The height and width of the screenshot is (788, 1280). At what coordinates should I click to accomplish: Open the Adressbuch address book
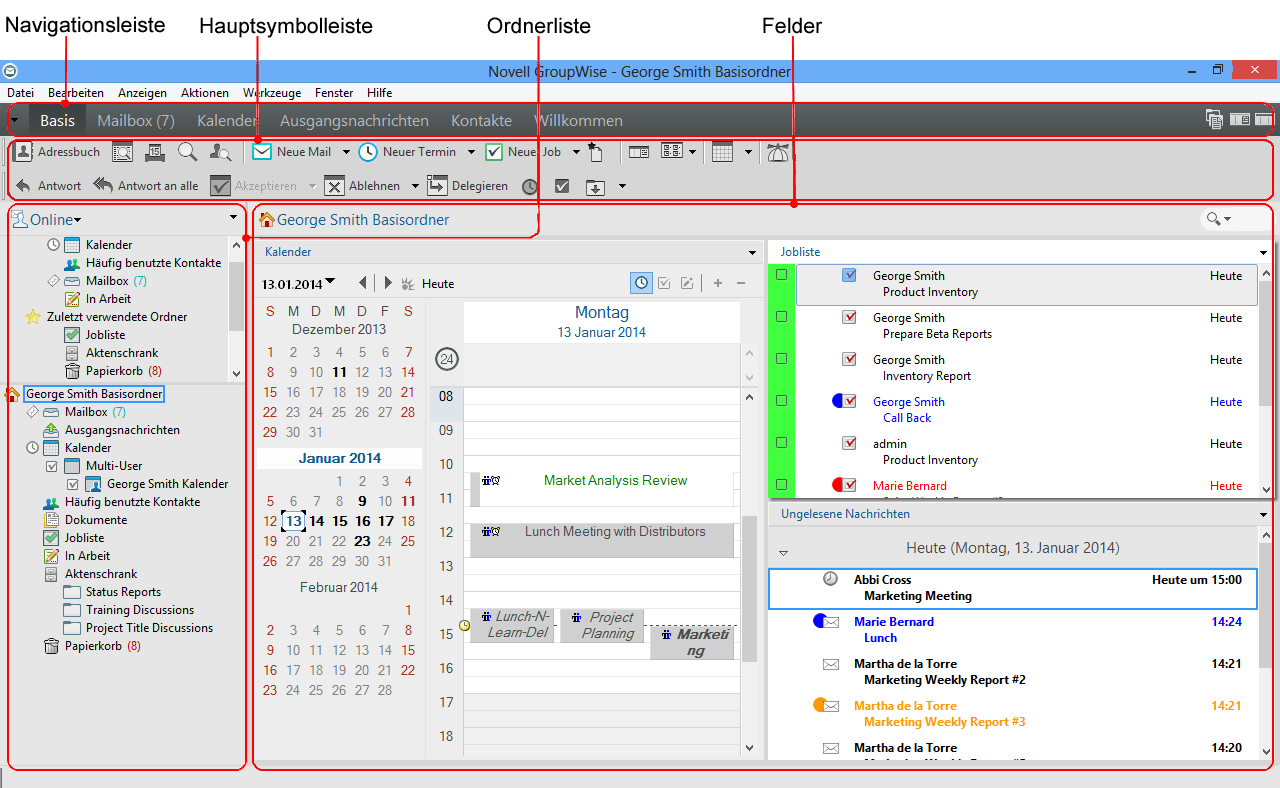point(57,152)
